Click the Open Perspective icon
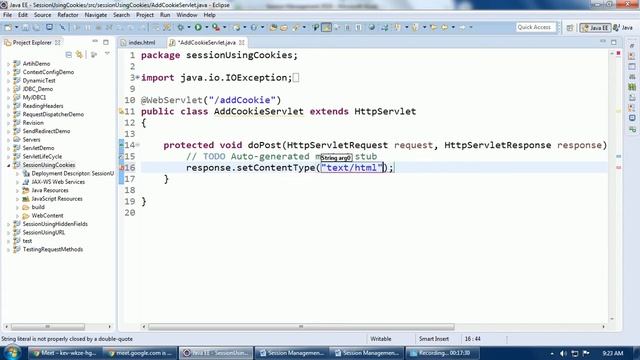Image resolution: width=640 pixels, height=360 pixels. pos(570,28)
